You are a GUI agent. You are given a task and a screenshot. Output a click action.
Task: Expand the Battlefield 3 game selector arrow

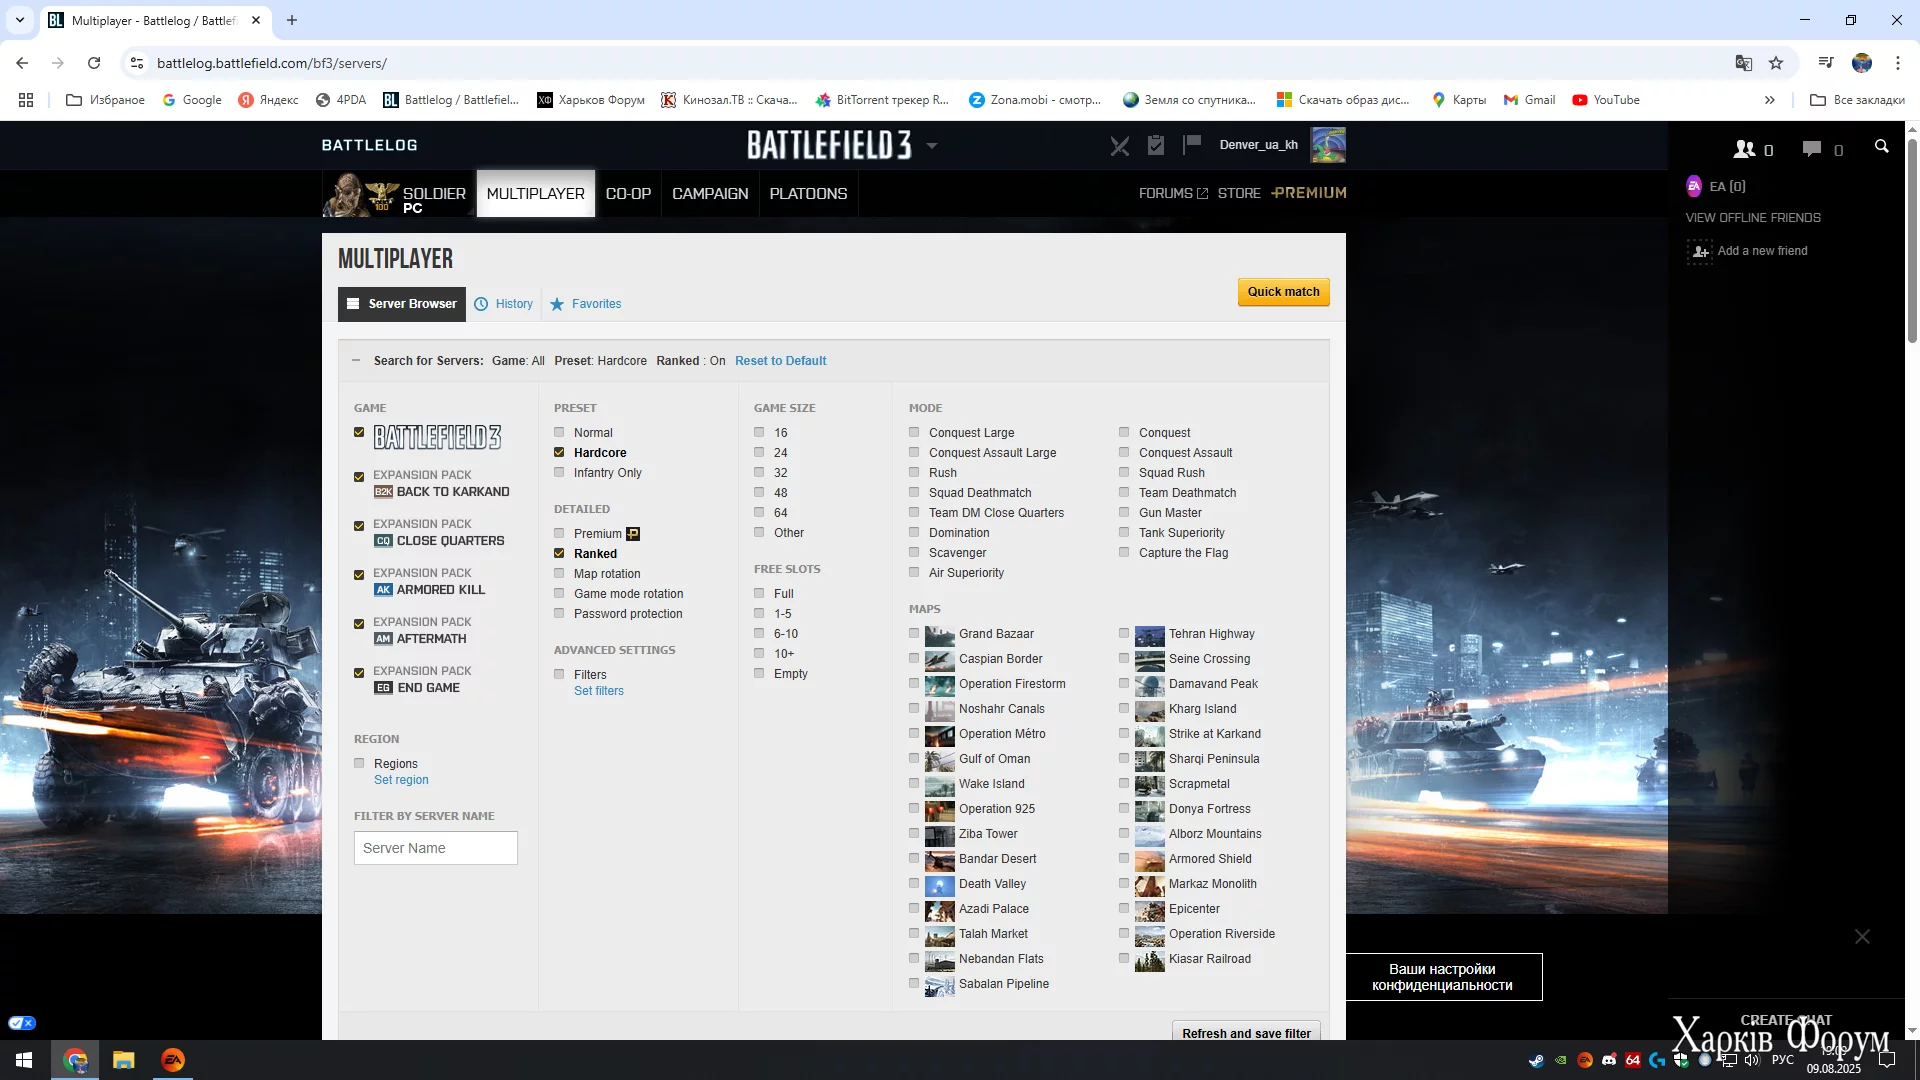932,146
